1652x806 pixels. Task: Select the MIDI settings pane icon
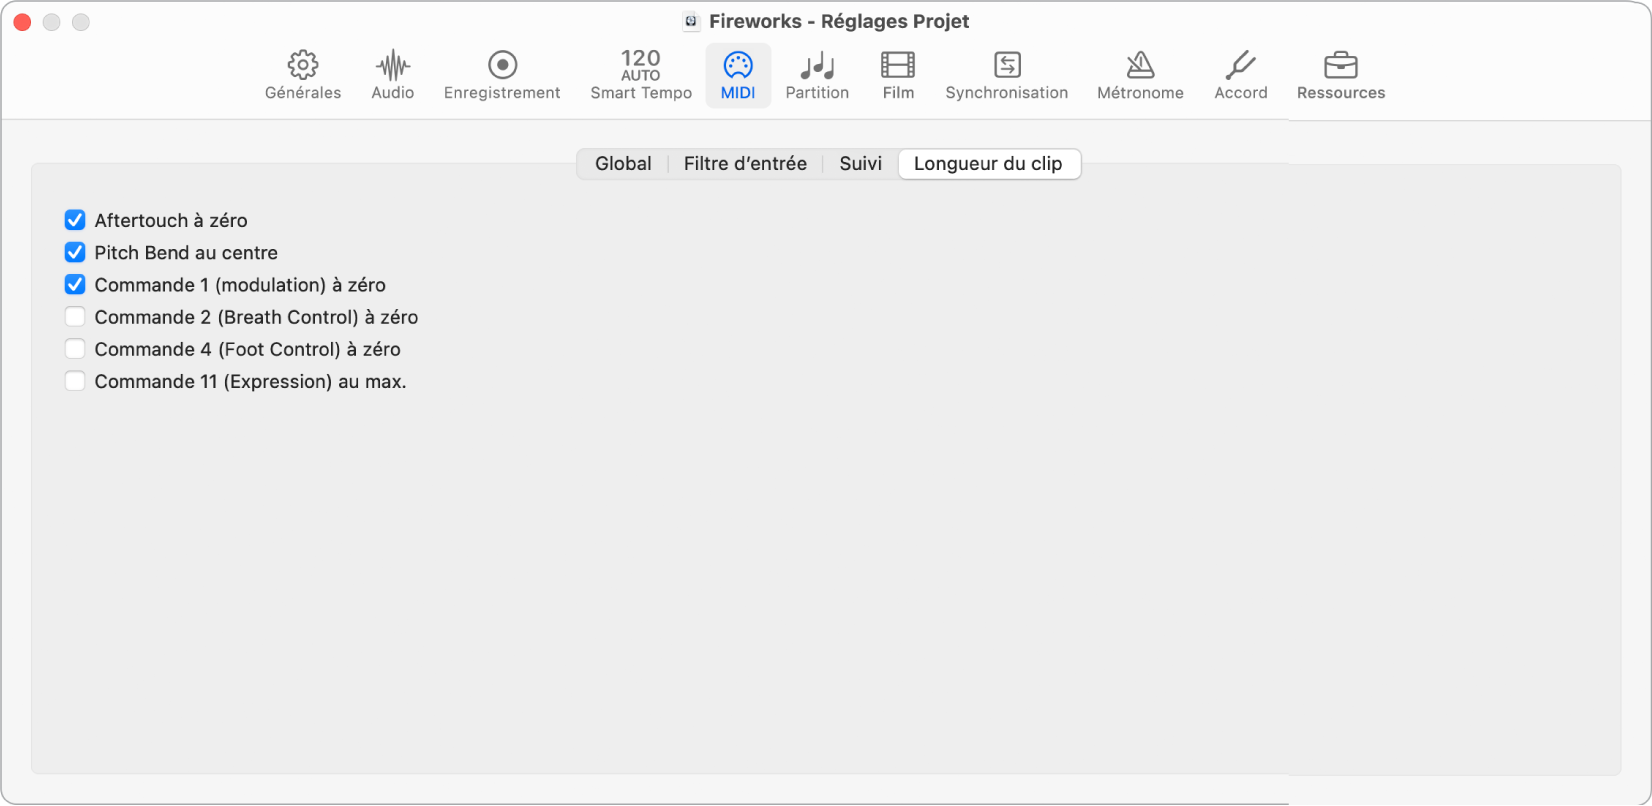click(738, 76)
